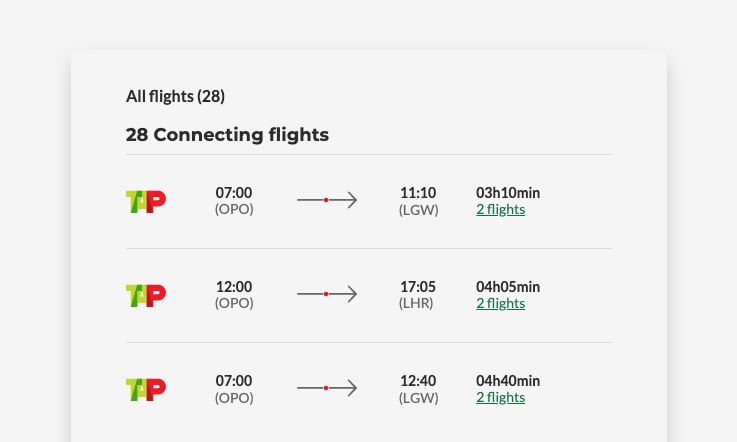Image resolution: width=737 pixels, height=442 pixels.
Task: Select the All flights (28) heading
Action: (x=175, y=96)
